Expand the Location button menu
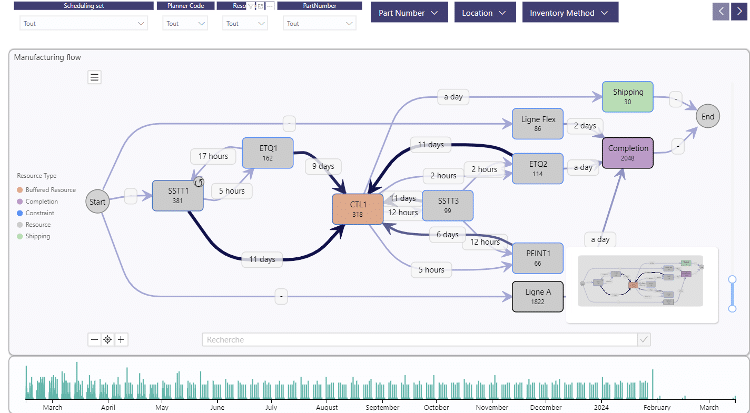The height and width of the screenshot is (413, 750). click(485, 12)
